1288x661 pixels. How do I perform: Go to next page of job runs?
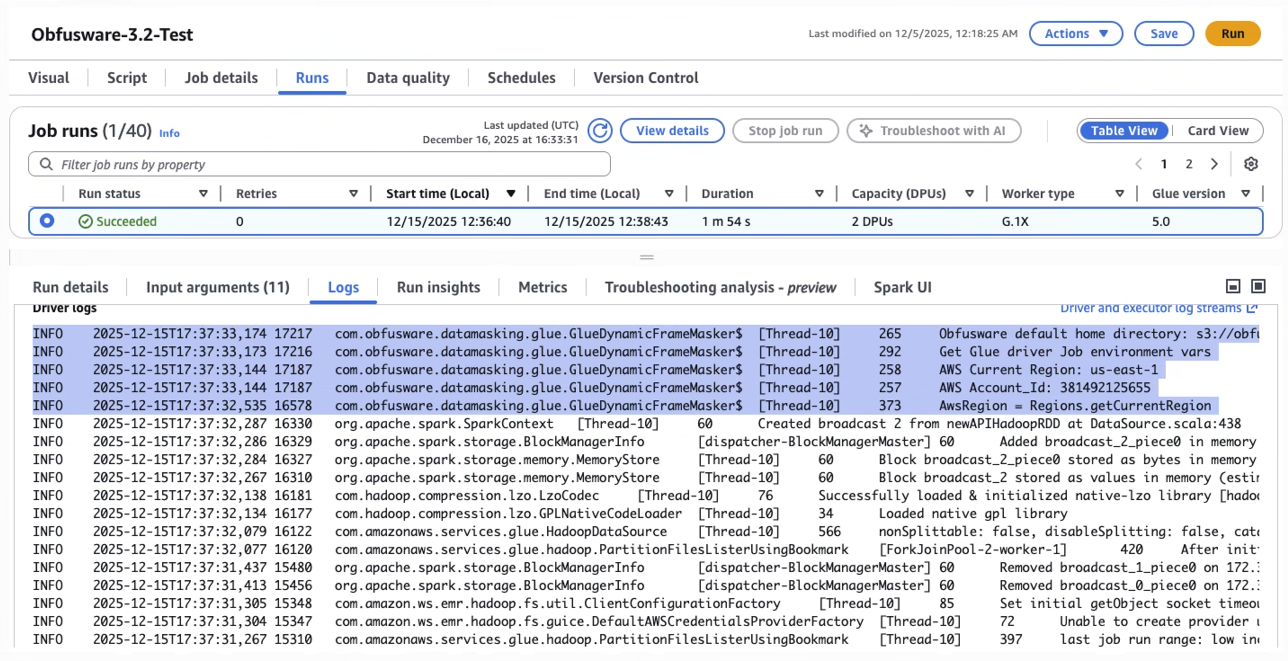coord(1214,164)
